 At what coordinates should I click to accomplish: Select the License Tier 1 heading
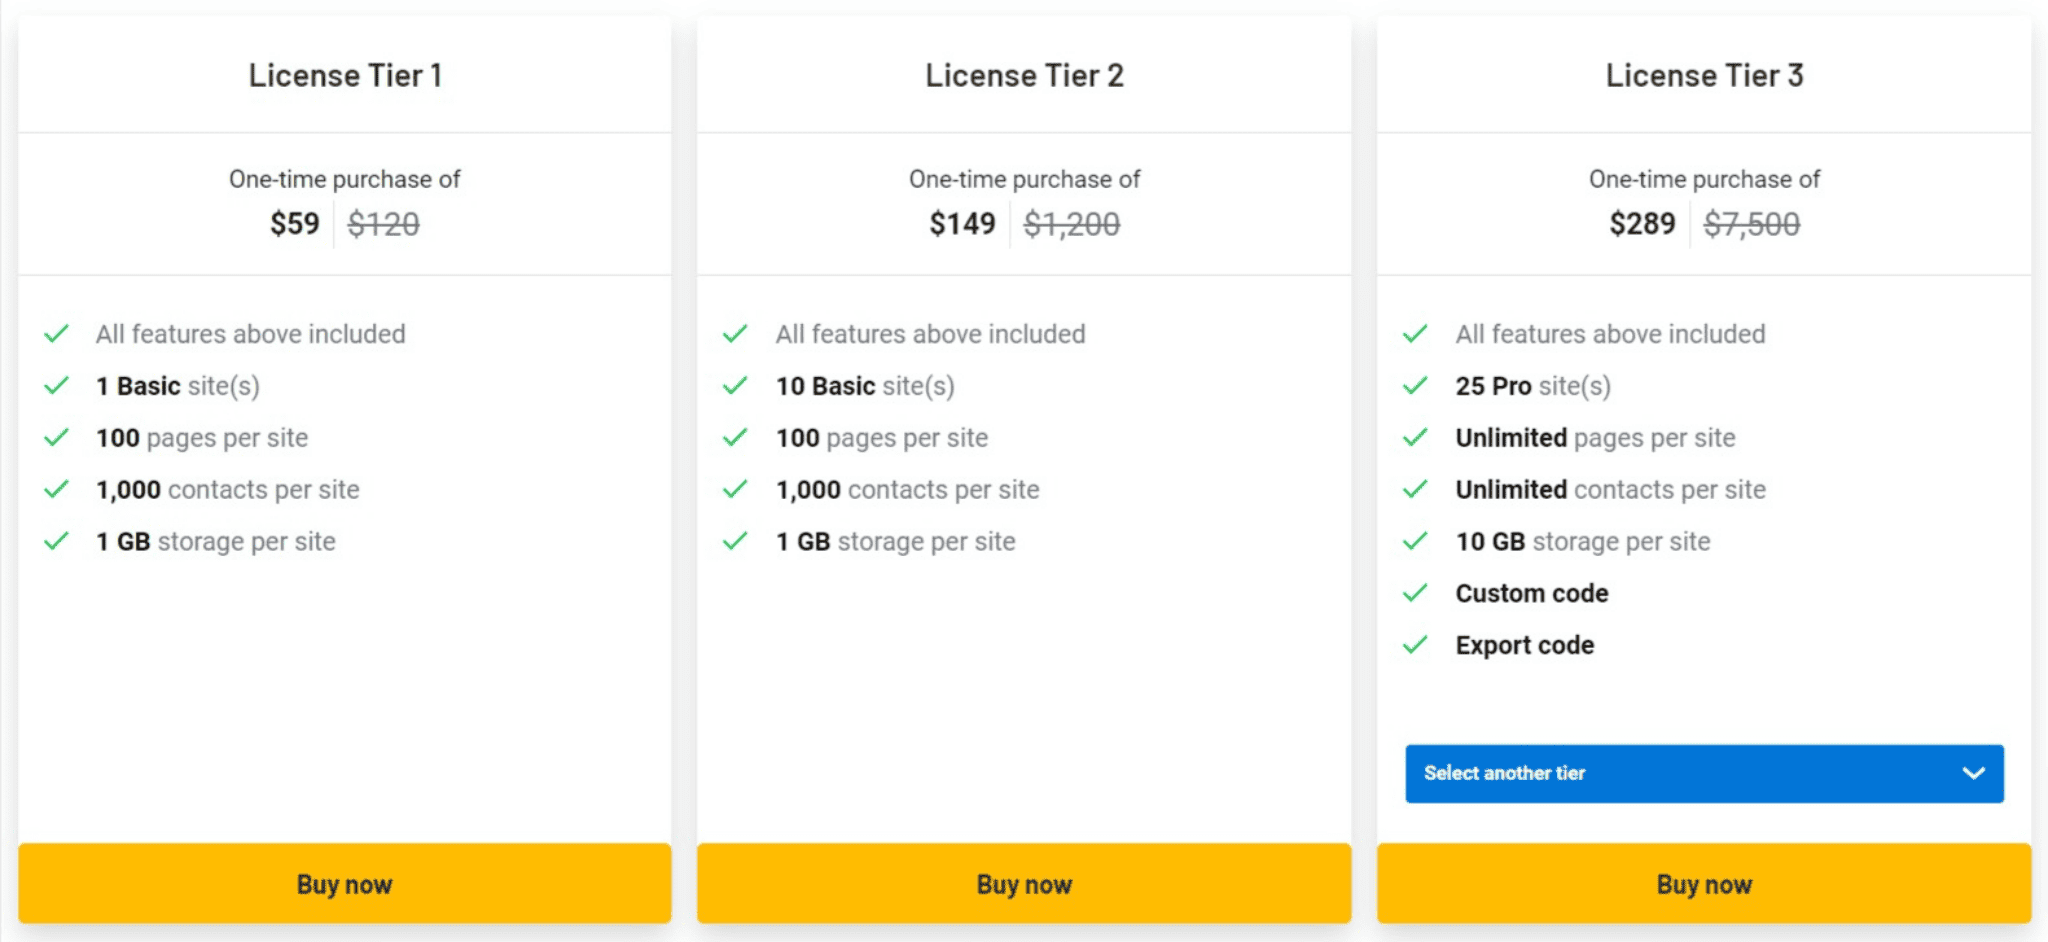click(x=345, y=75)
